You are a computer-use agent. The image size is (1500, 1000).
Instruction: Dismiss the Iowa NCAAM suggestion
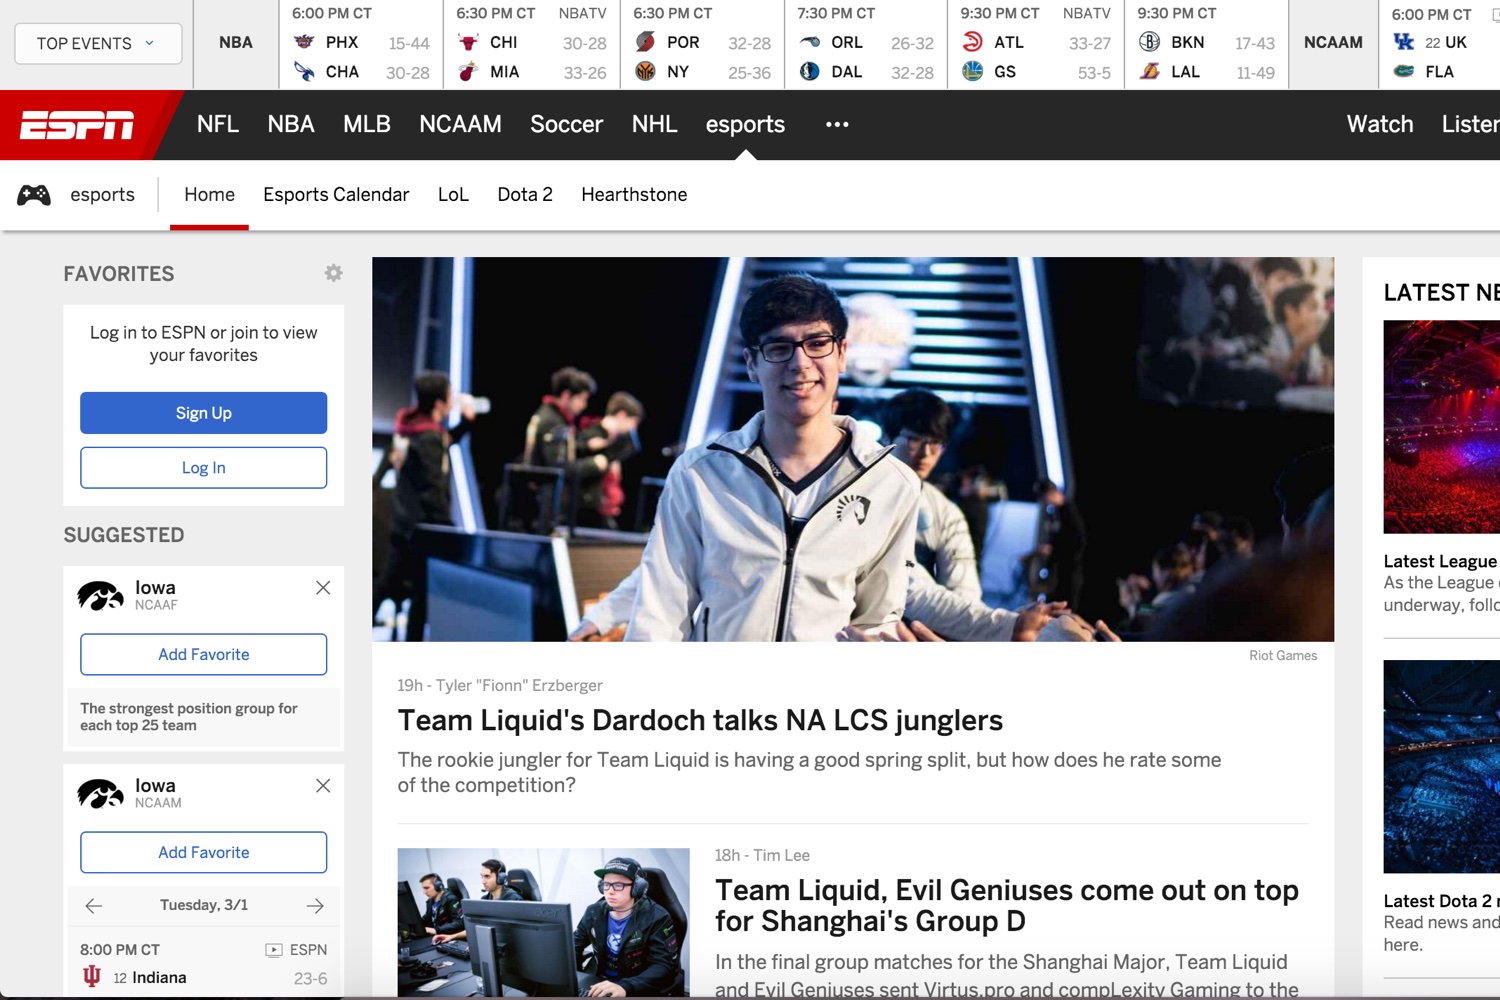pos(323,786)
